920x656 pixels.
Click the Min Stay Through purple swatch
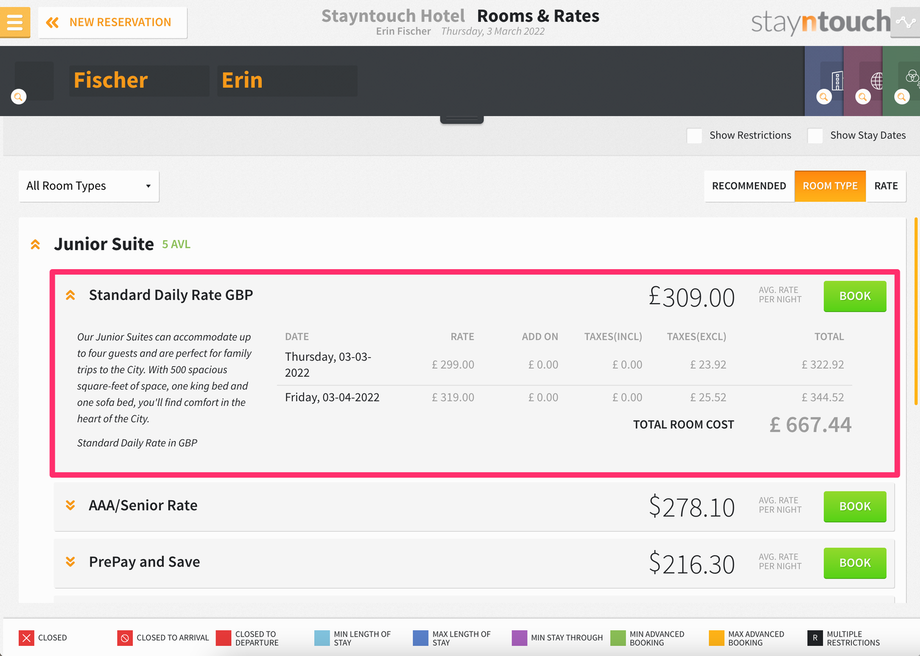coord(519,638)
